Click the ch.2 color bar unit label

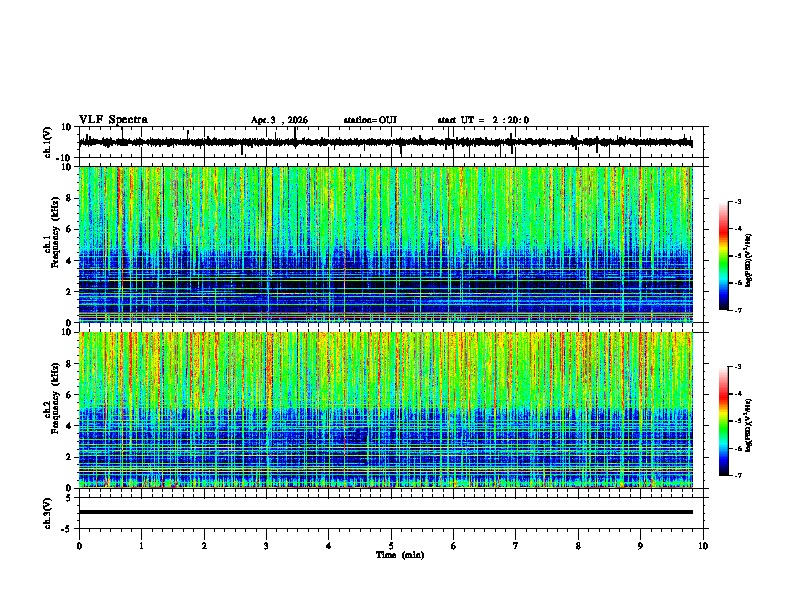point(748,426)
